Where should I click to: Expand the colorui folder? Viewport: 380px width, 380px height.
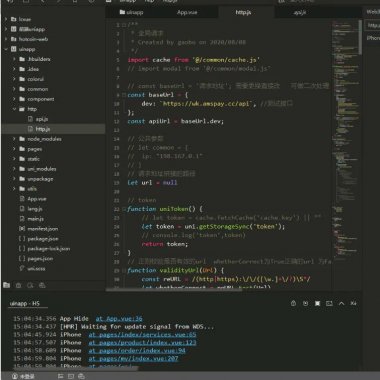pos(14,79)
